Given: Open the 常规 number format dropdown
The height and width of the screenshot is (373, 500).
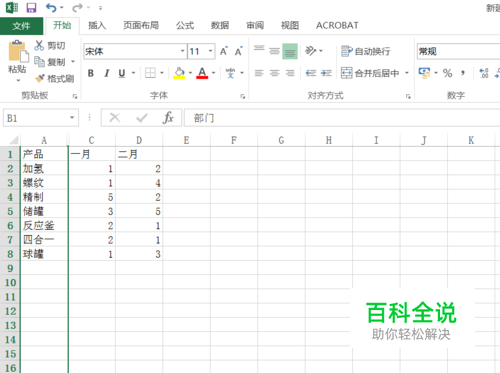Looking at the screenshot, I should coord(458,51).
